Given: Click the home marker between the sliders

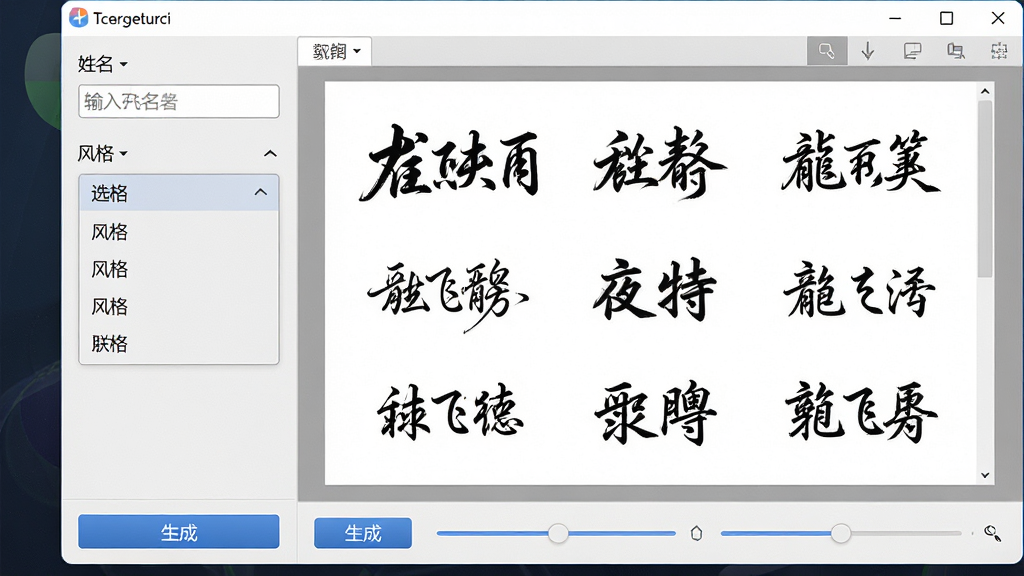Looking at the screenshot, I should tap(696, 534).
